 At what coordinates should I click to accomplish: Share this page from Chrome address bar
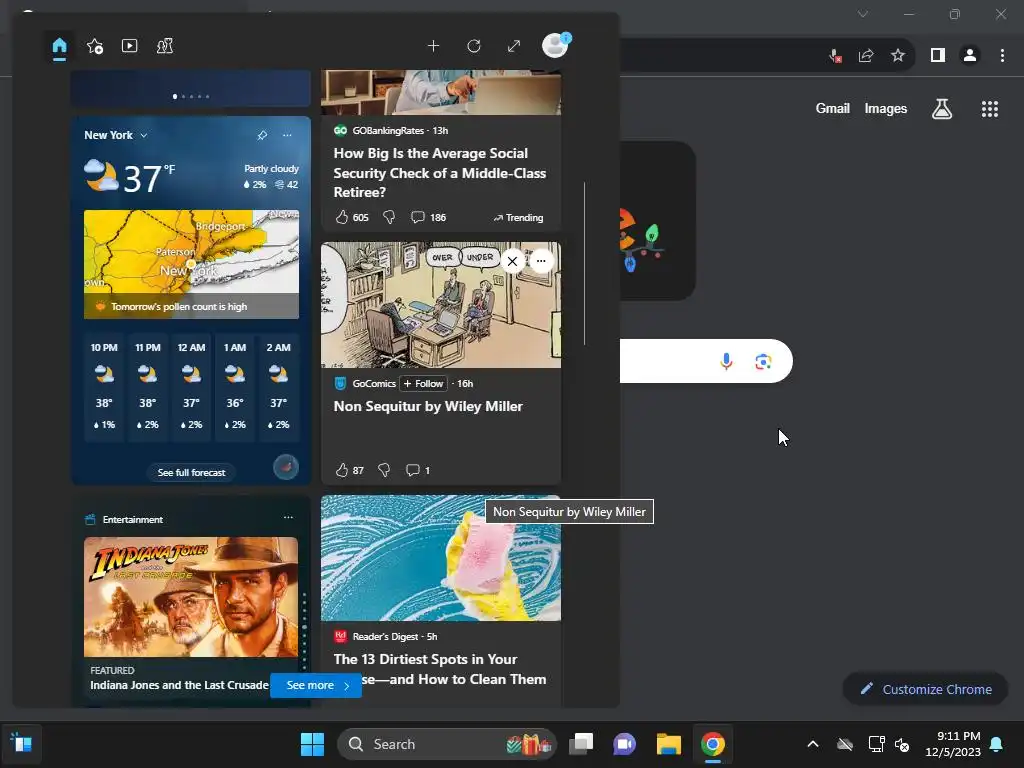[x=866, y=56]
